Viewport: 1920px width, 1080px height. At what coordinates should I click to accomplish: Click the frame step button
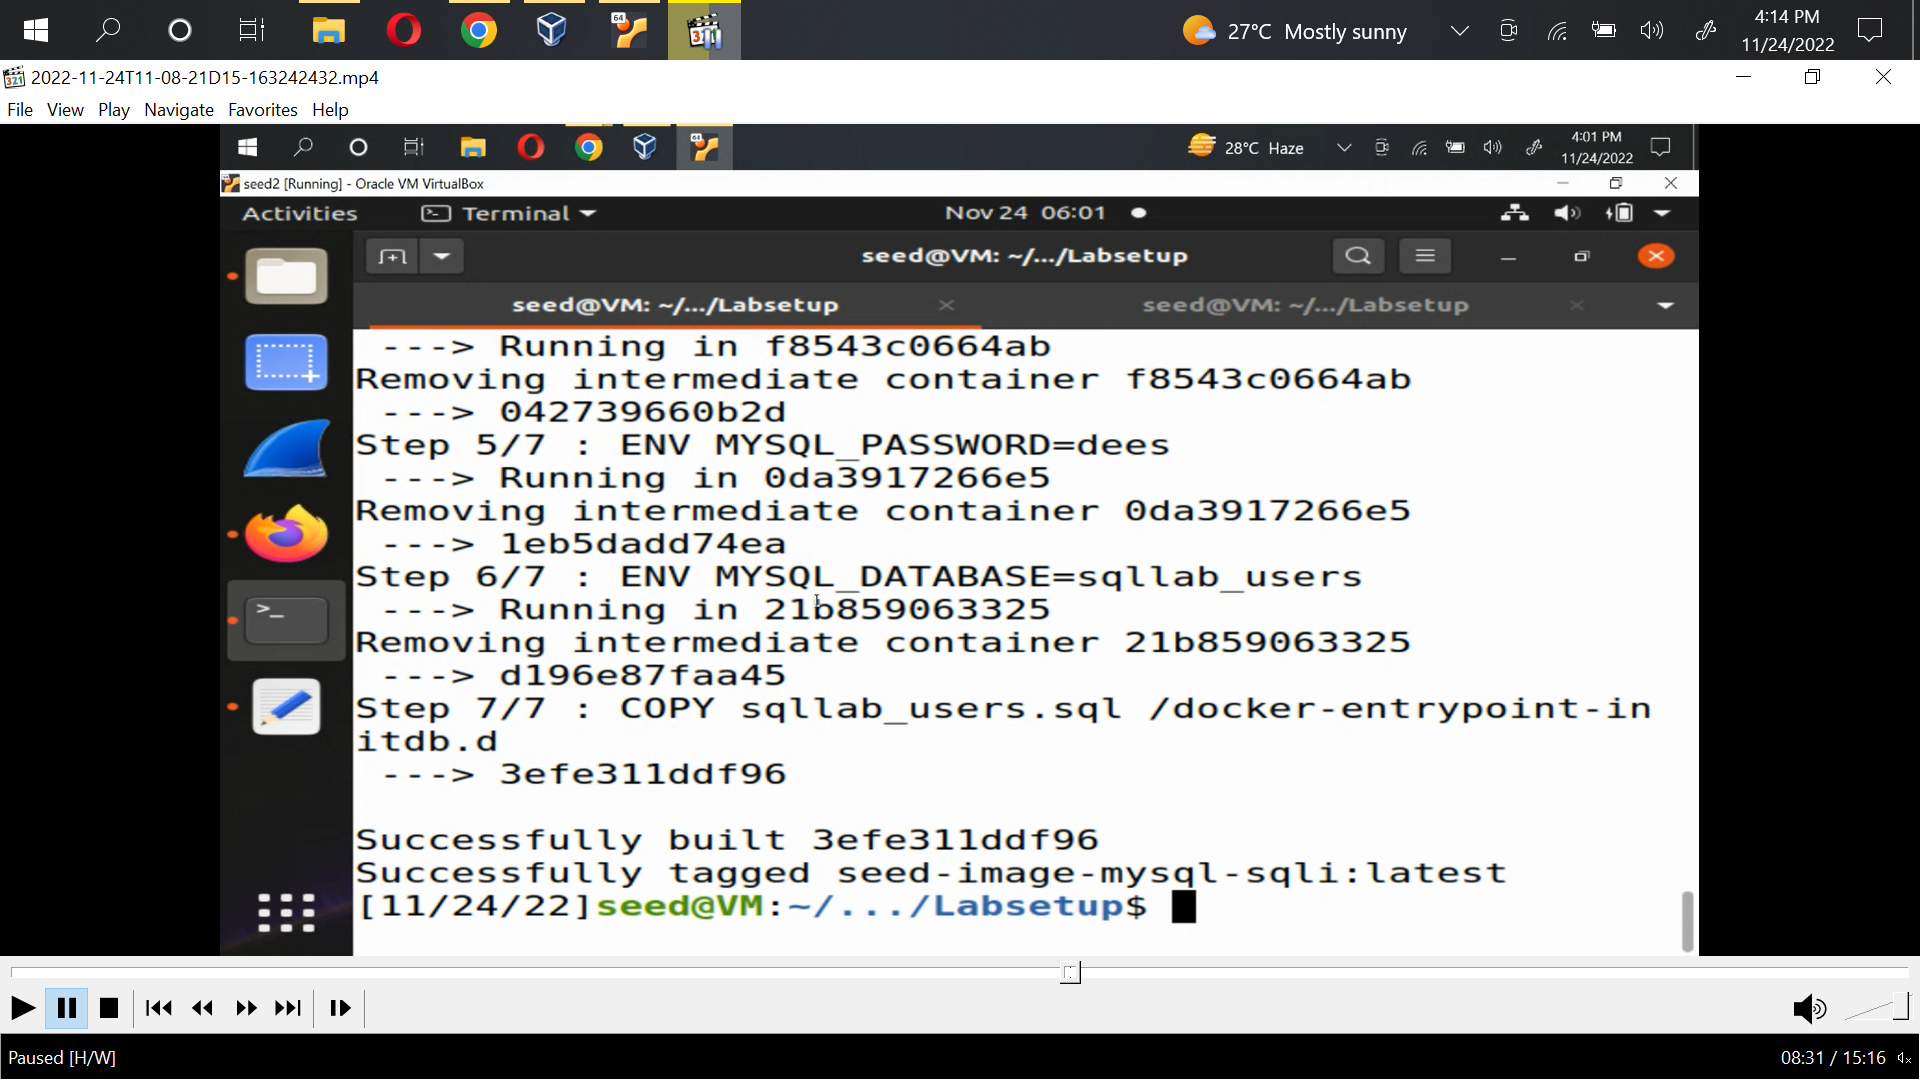click(340, 1008)
